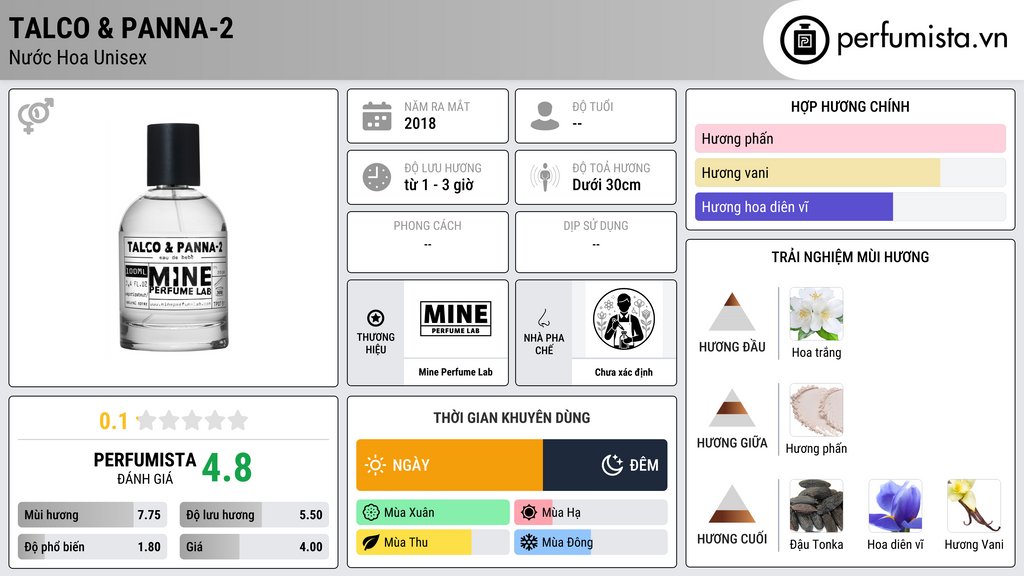Viewport: 1024px width, 576px height.
Task: Click the star badge icon above Thương Hiệu
Action: point(376,318)
